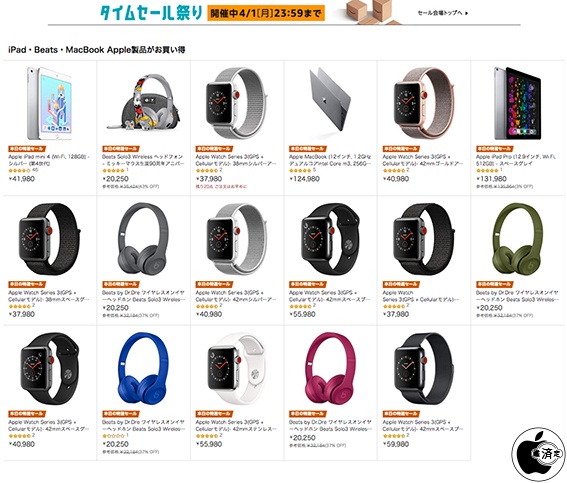This screenshot has height=483, width=567.
Task: Select the gold Apple Watch with pink loop
Action: (x=424, y=103)
